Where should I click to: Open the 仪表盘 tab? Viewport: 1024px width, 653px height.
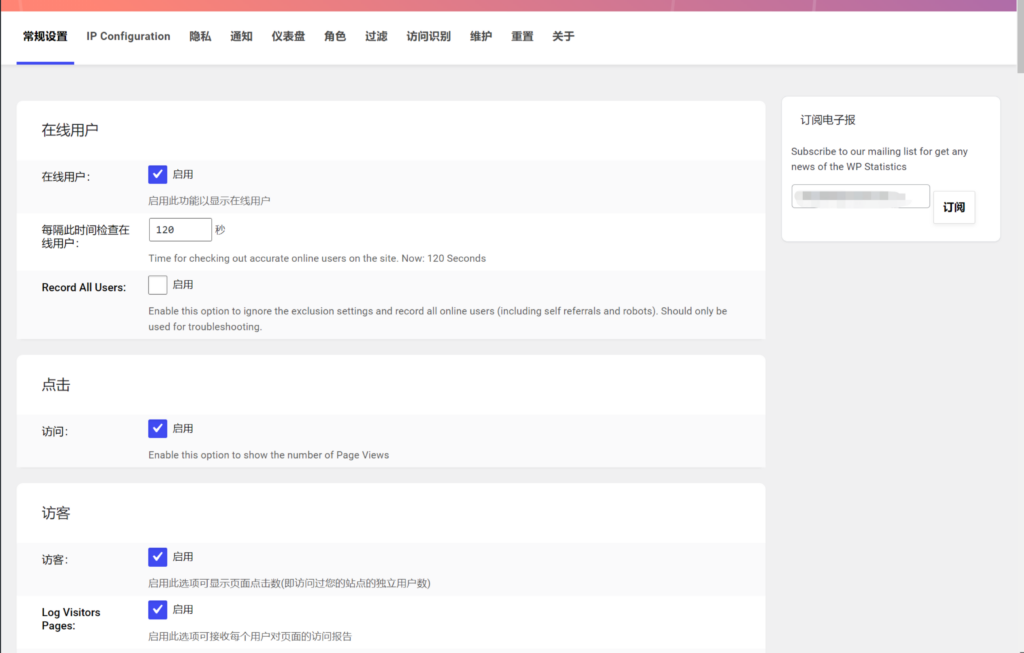288,36
